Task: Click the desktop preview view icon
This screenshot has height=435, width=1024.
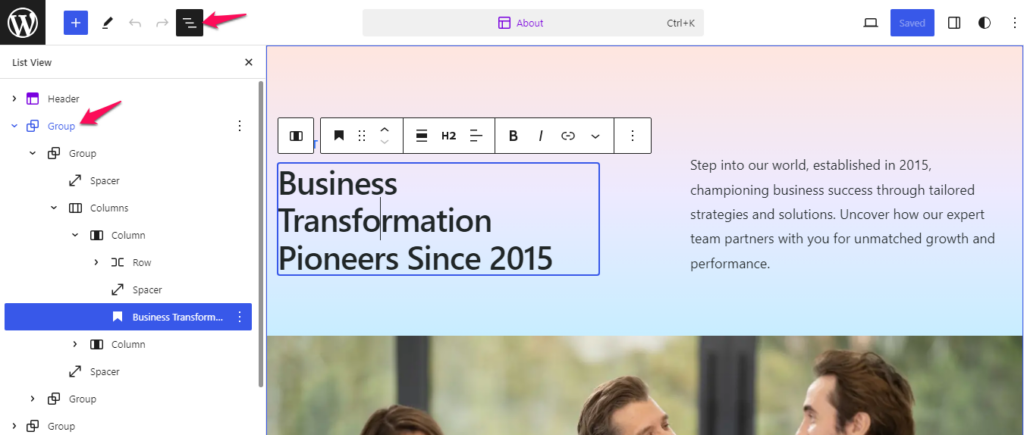Action: (x=870, y=23)
